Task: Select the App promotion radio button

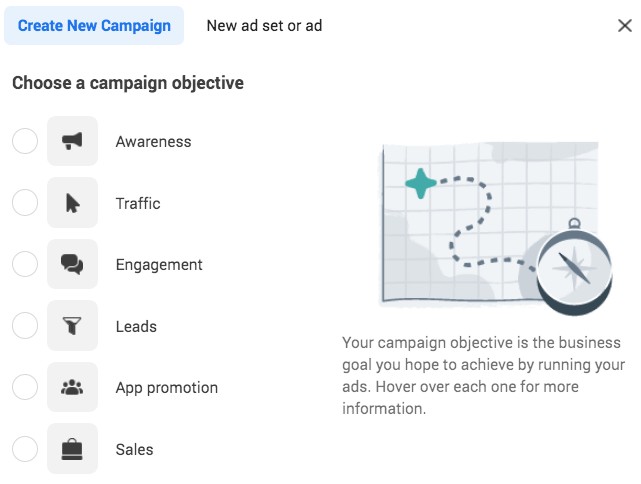Action: 25,387
